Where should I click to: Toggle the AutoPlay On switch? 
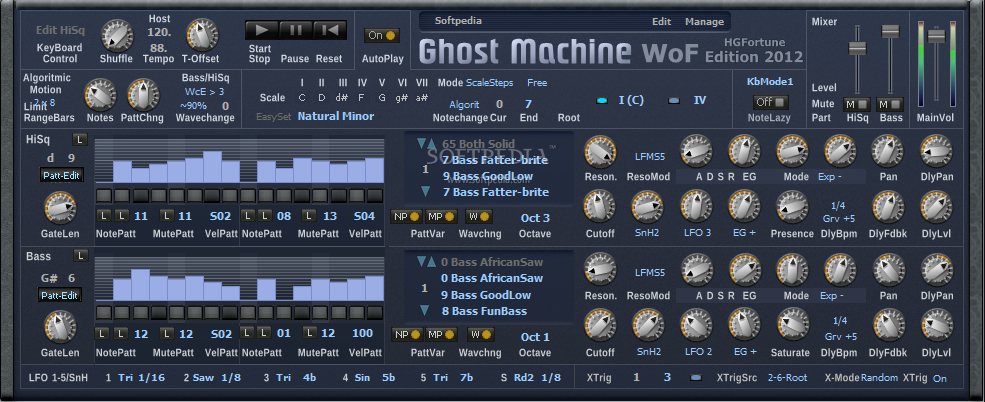tap(381, 36)
